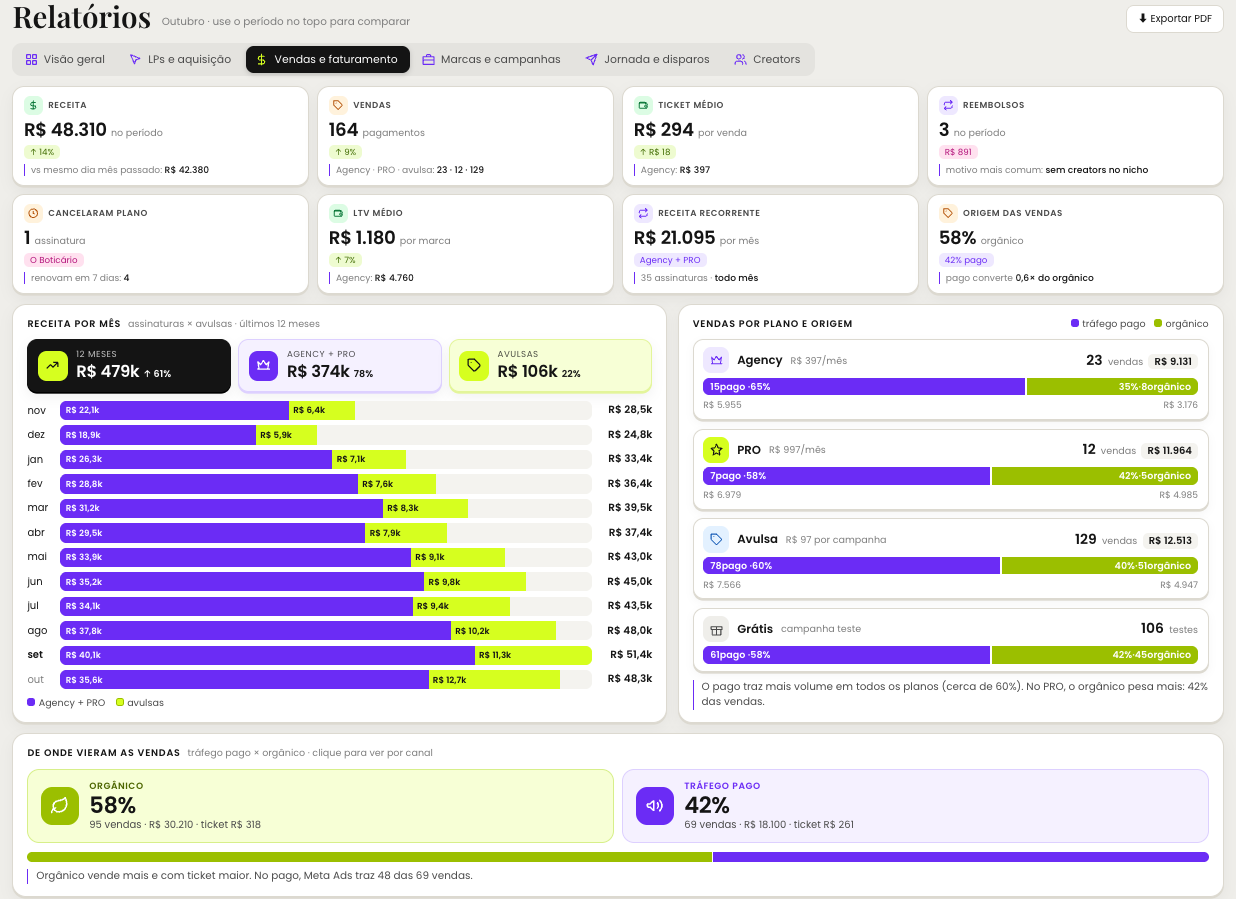Click the O Boticário badge
The image size is (1236, 899).
tap(54, 260)
